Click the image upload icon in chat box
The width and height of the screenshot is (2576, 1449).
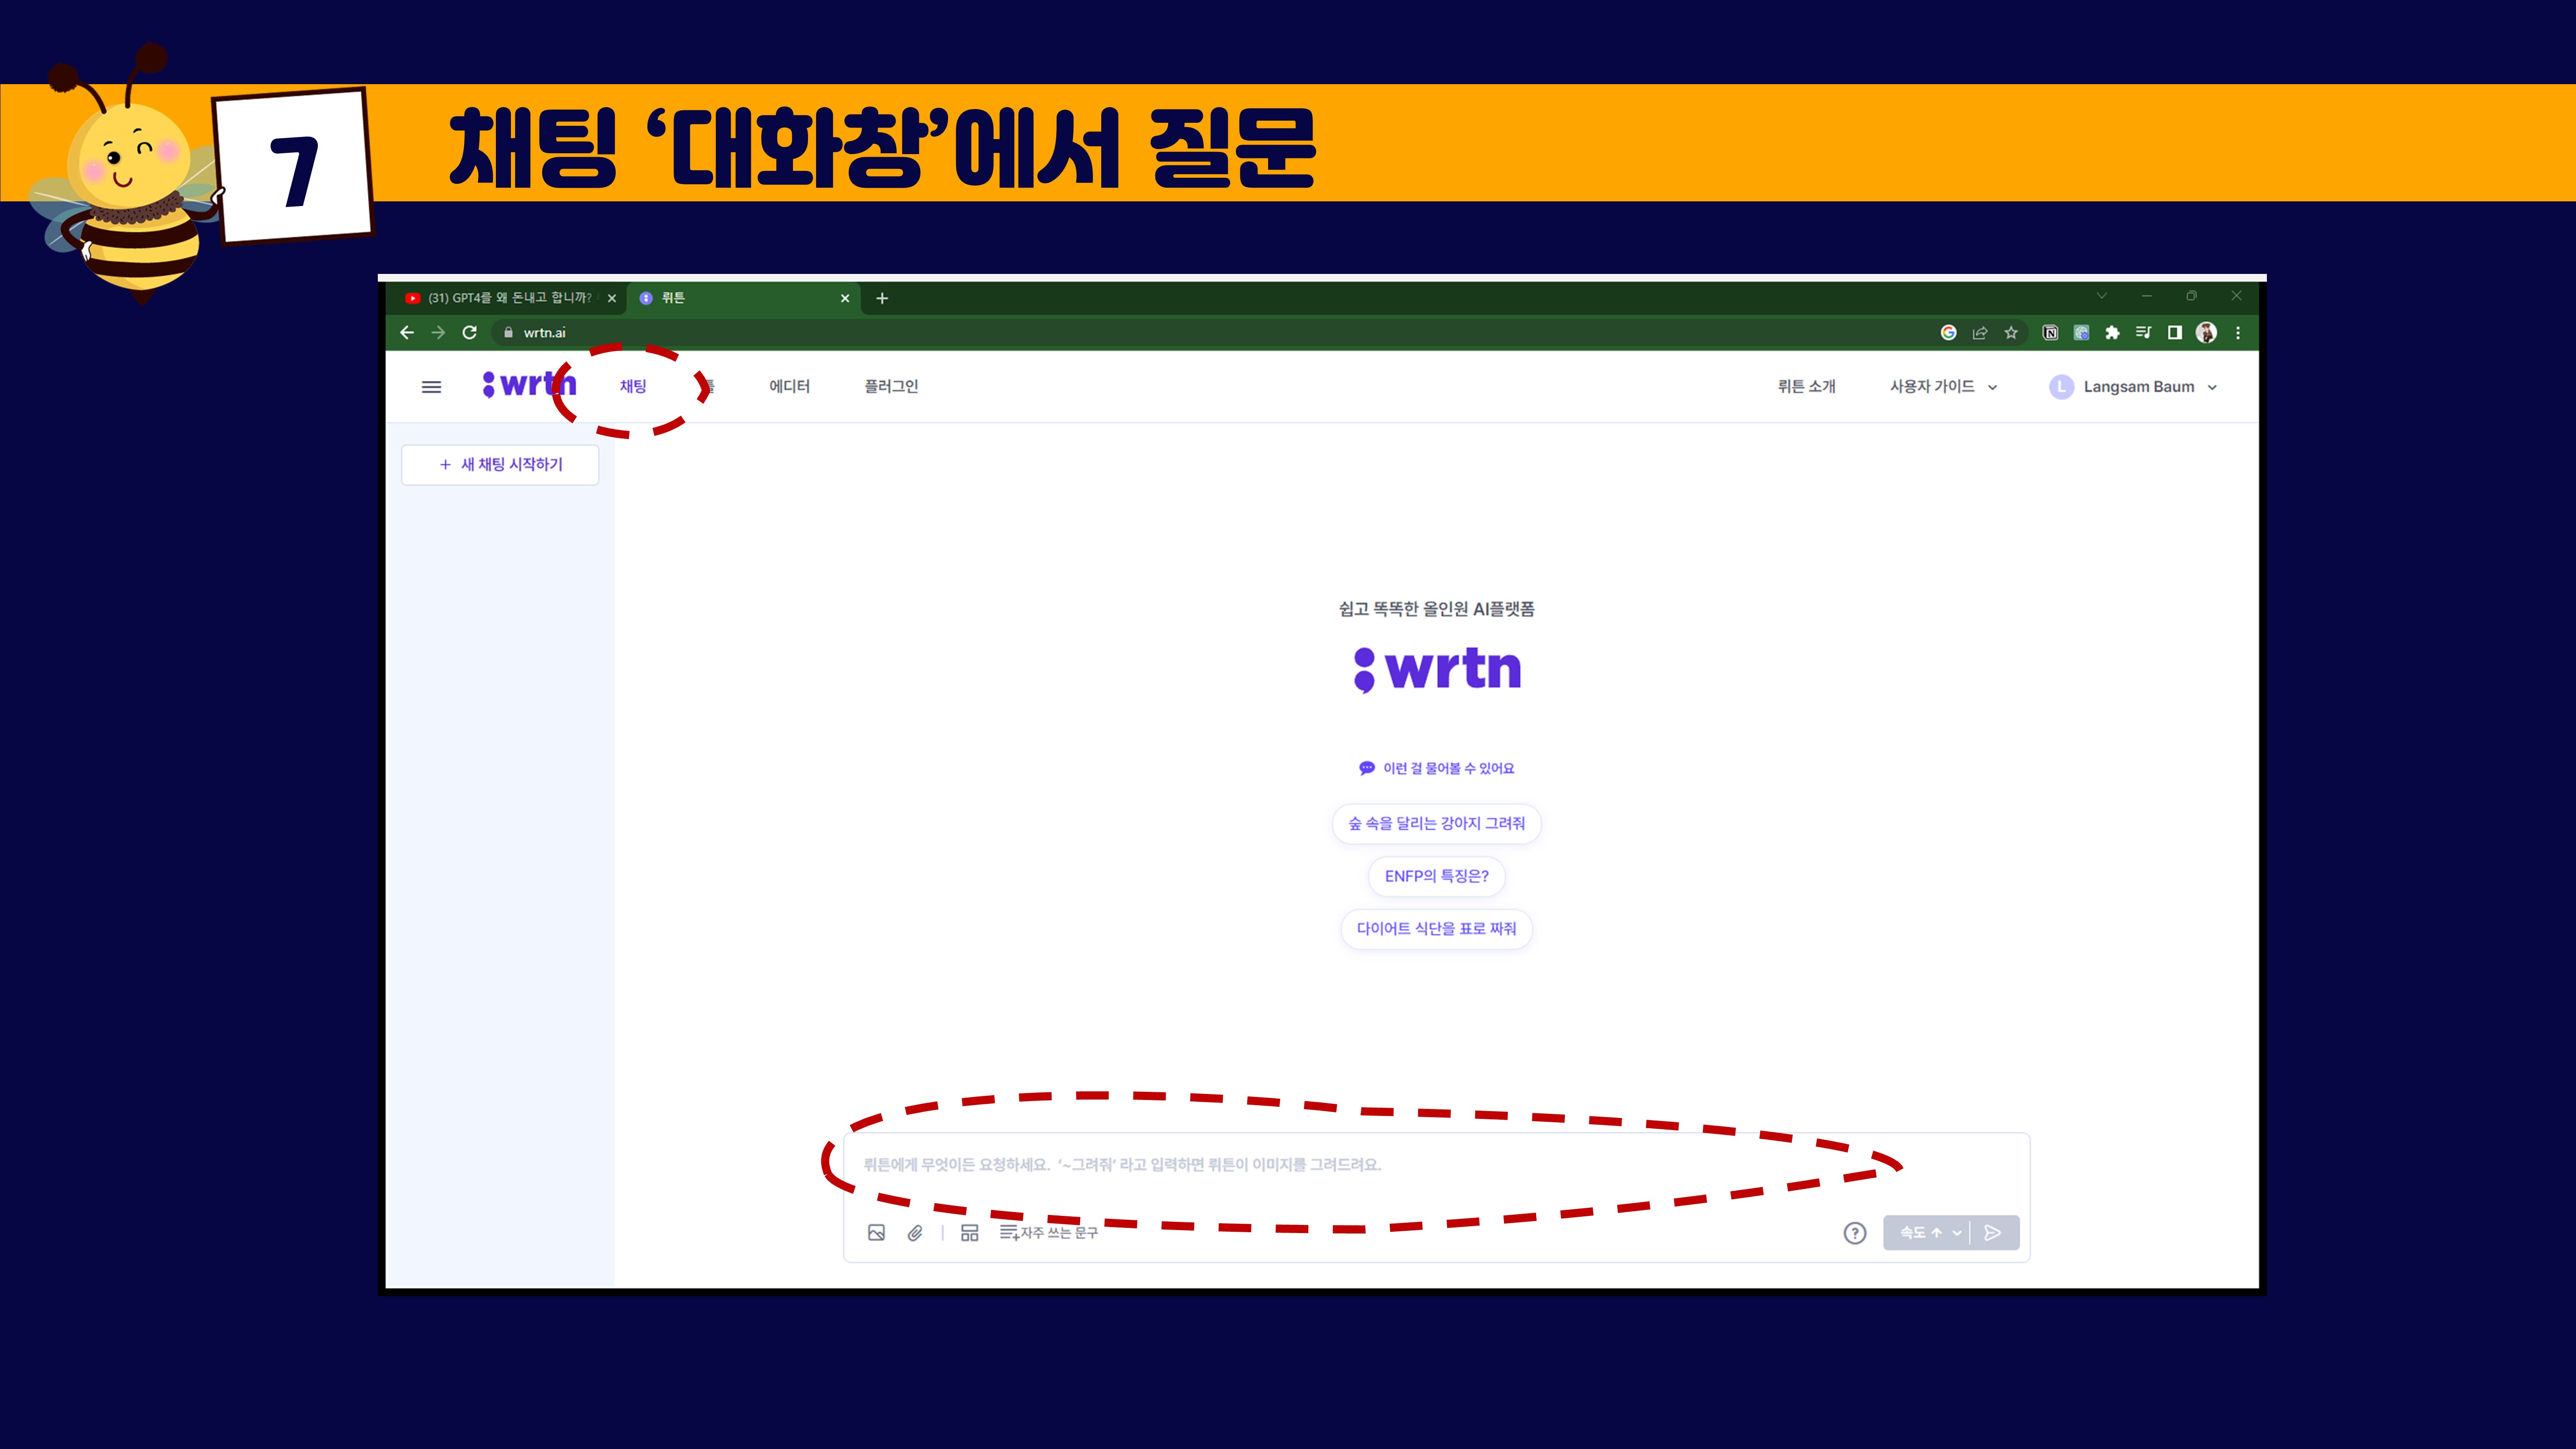click(876, 1232)
